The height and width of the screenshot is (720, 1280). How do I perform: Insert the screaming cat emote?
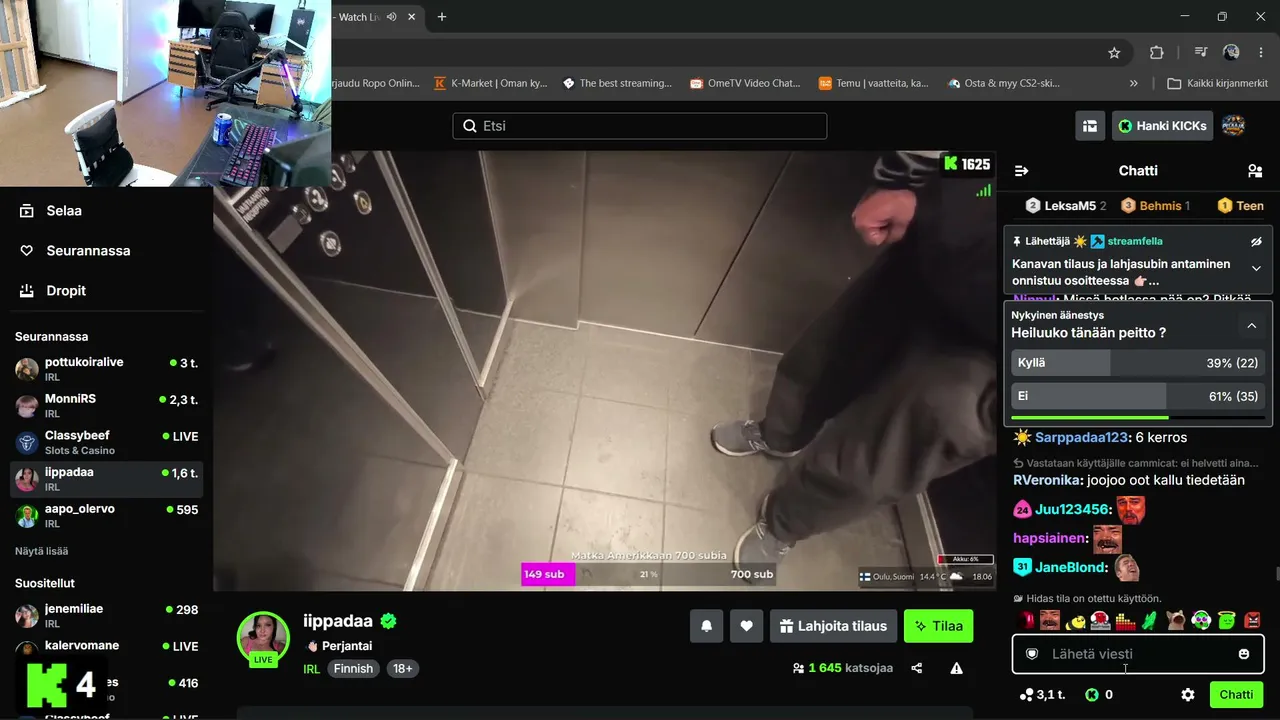(x=1176, y=620)
